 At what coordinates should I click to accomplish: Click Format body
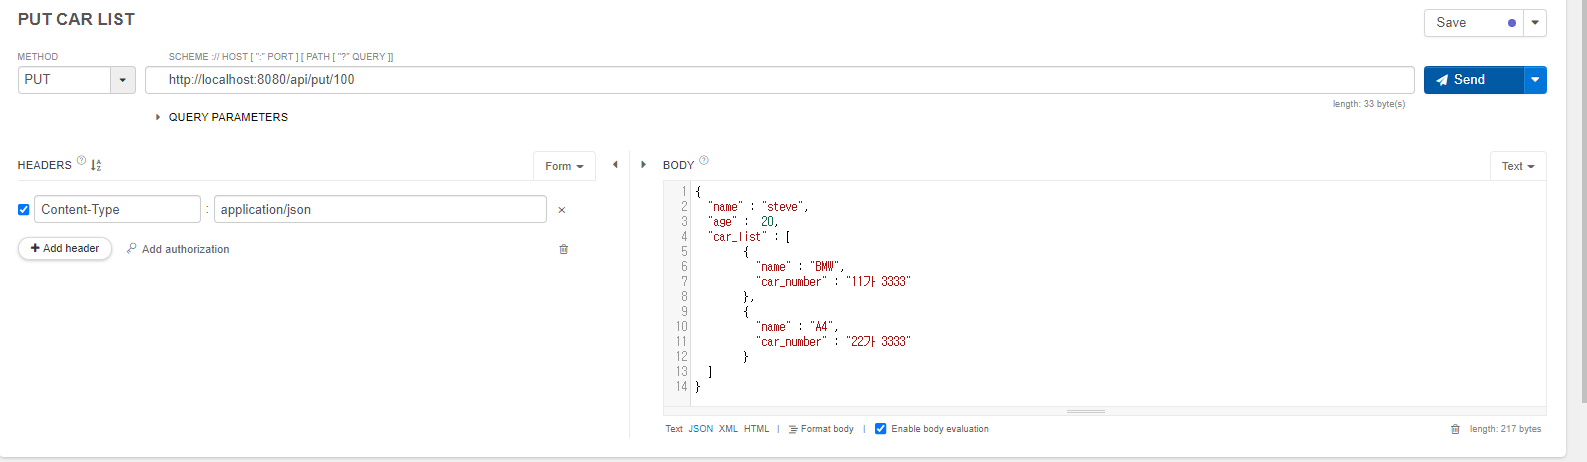(821, 429)
